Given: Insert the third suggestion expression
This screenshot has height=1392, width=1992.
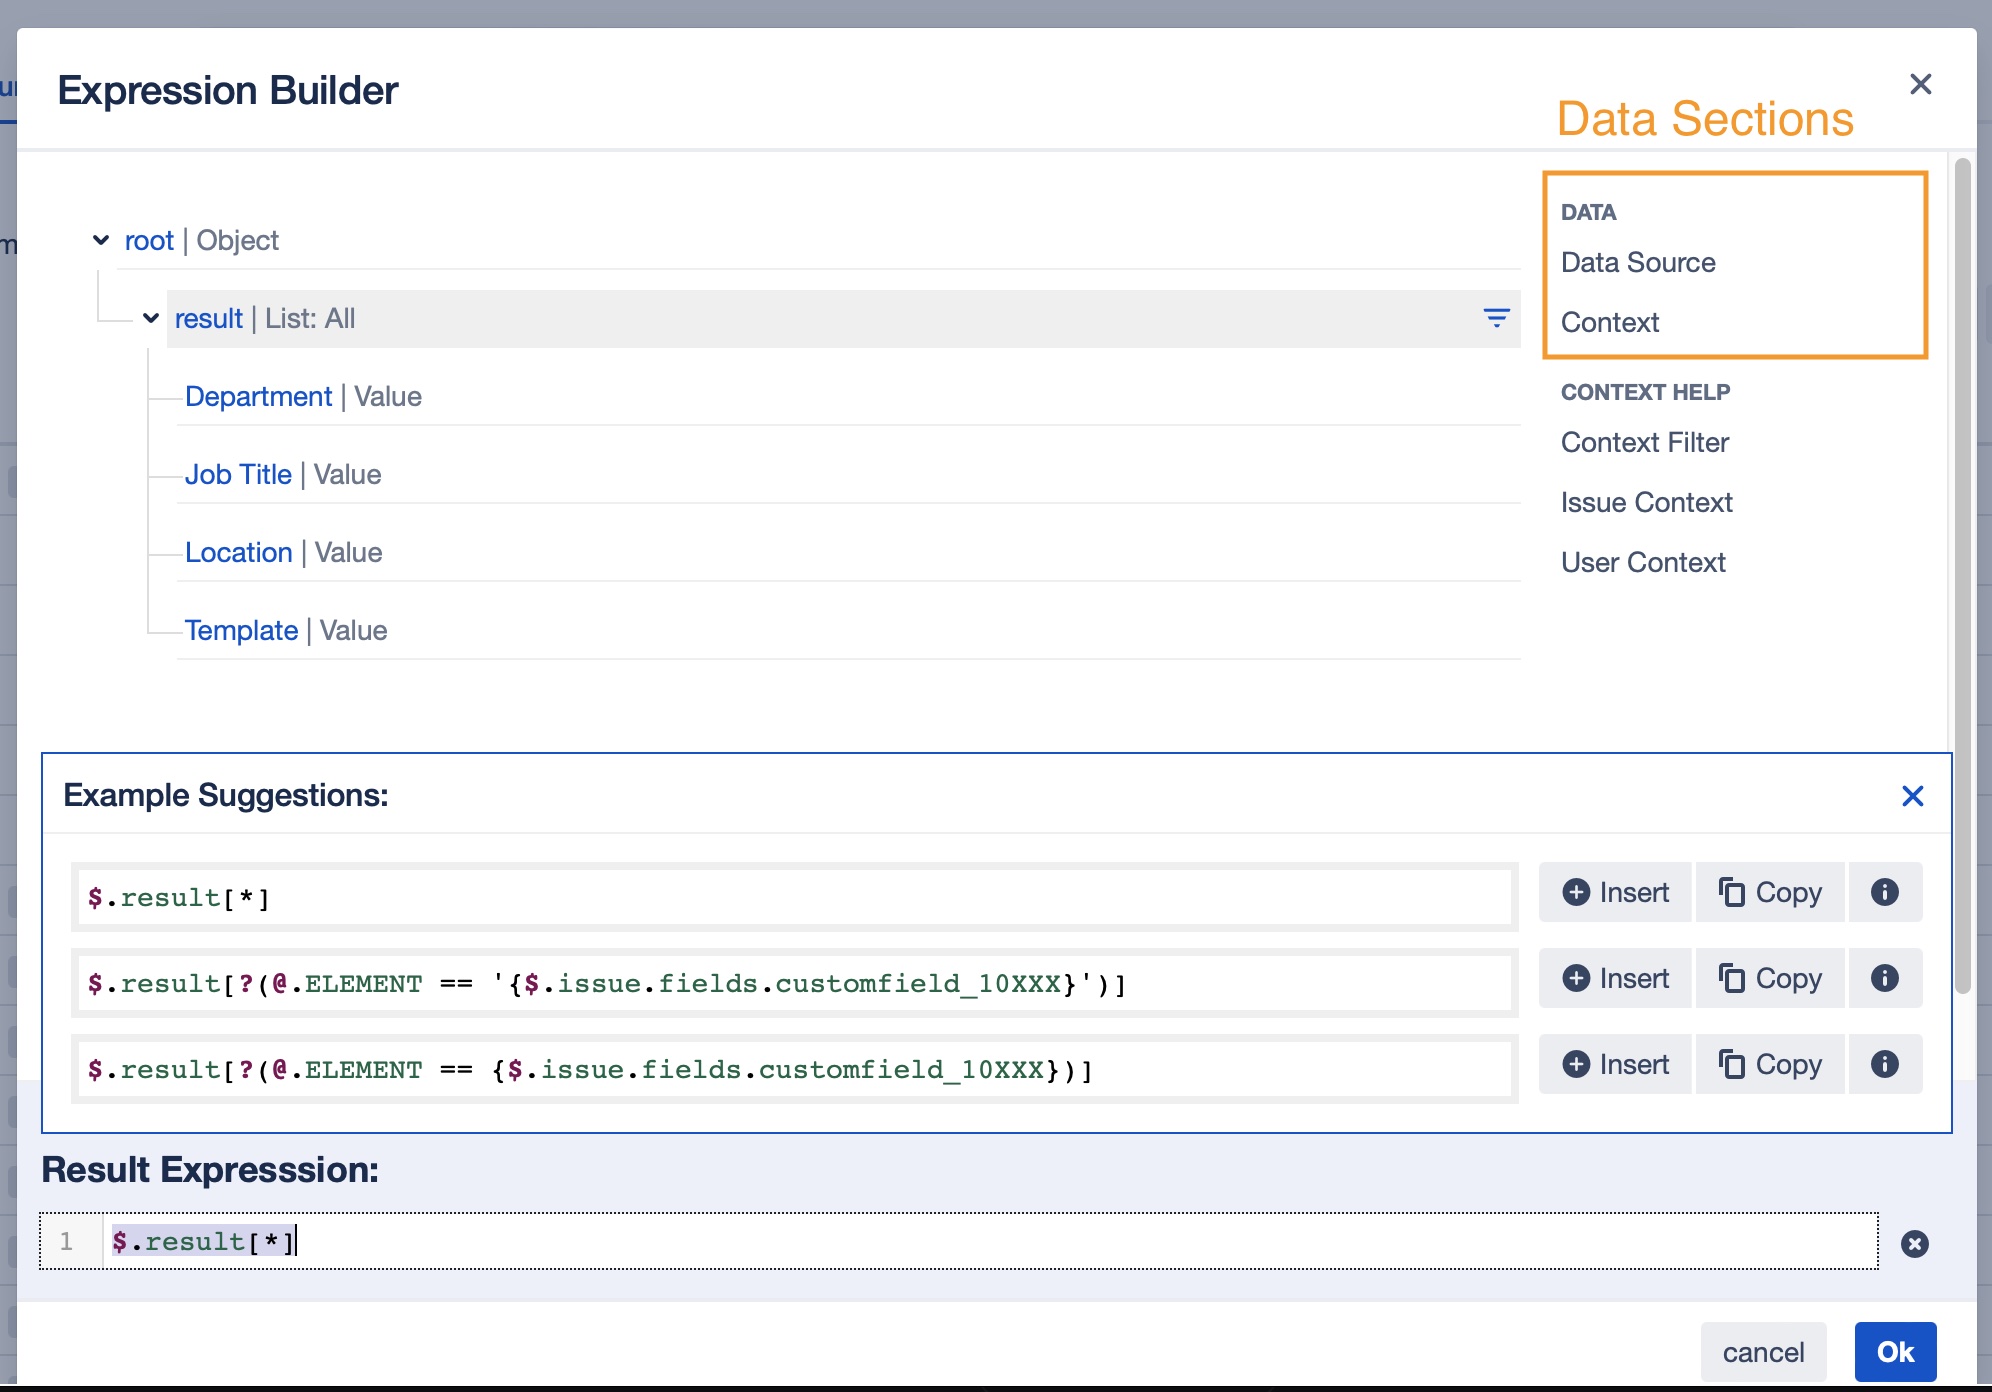Looking at the screenshot, I should tap(1614, 1064).
